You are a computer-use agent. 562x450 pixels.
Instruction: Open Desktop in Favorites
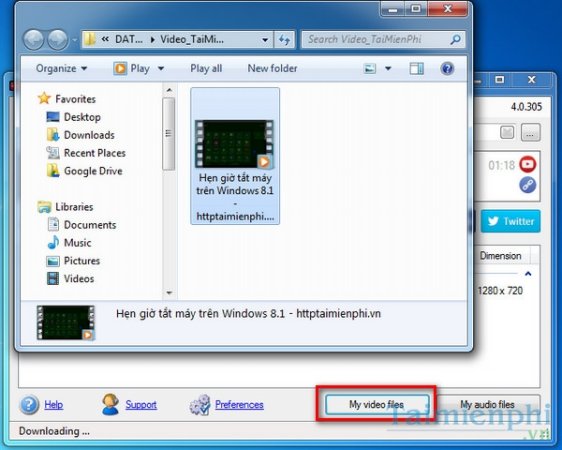point(82,117)
